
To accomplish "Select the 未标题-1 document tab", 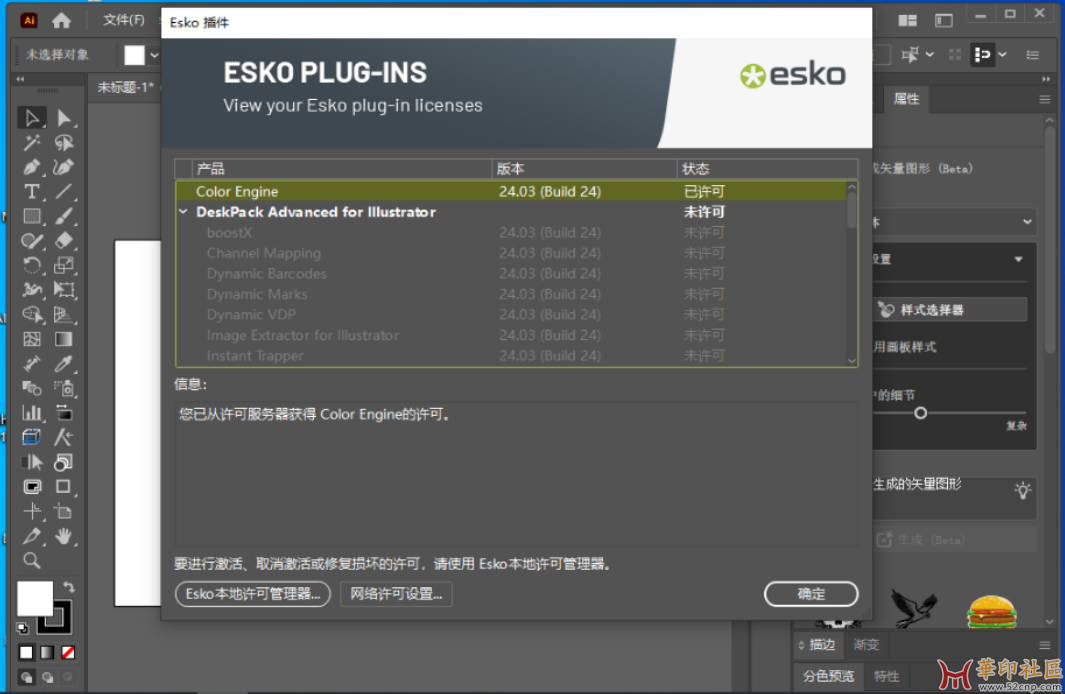I will tap(125, 87).
